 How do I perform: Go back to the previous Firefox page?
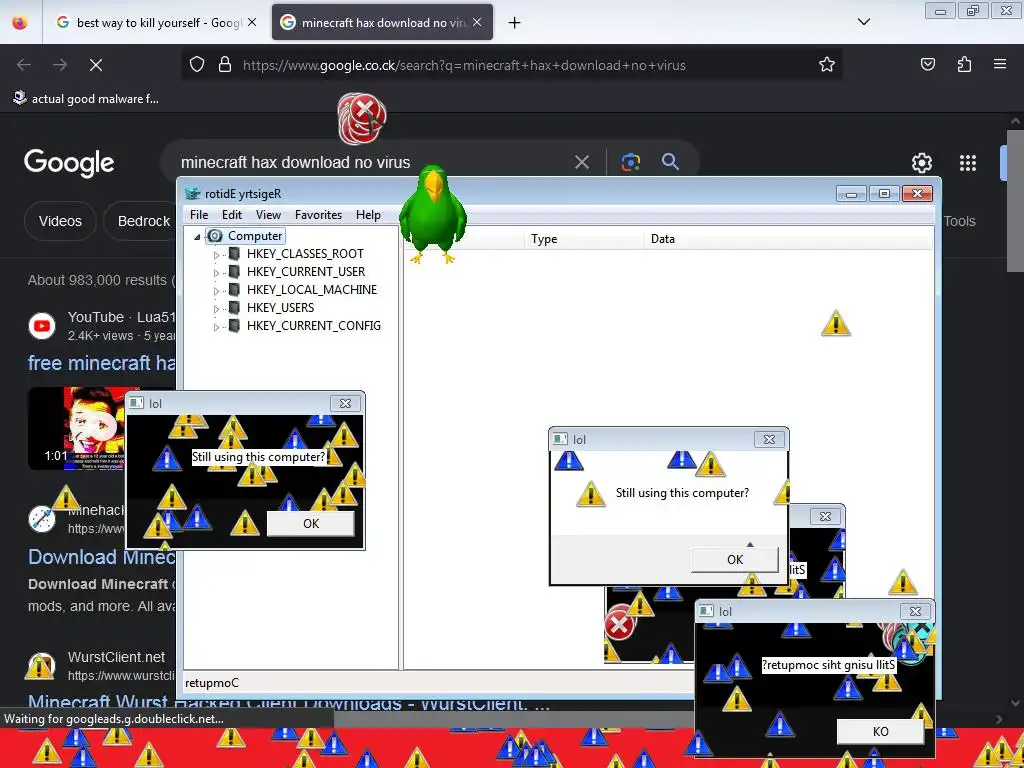coord(24,65)
